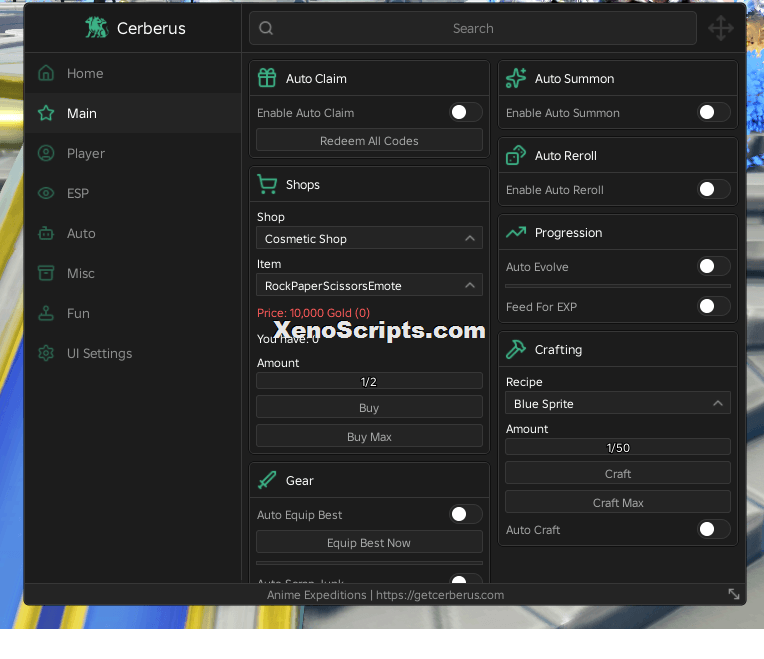
Task: Click the Gear sword icon
Action: pyautogui.click(x=267, y=480)
